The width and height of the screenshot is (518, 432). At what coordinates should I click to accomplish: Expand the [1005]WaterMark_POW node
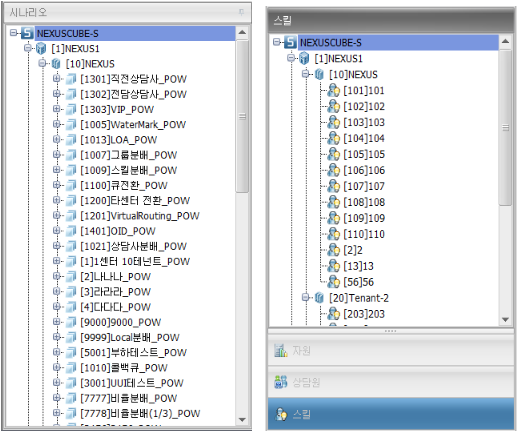[x=56, y=124]
